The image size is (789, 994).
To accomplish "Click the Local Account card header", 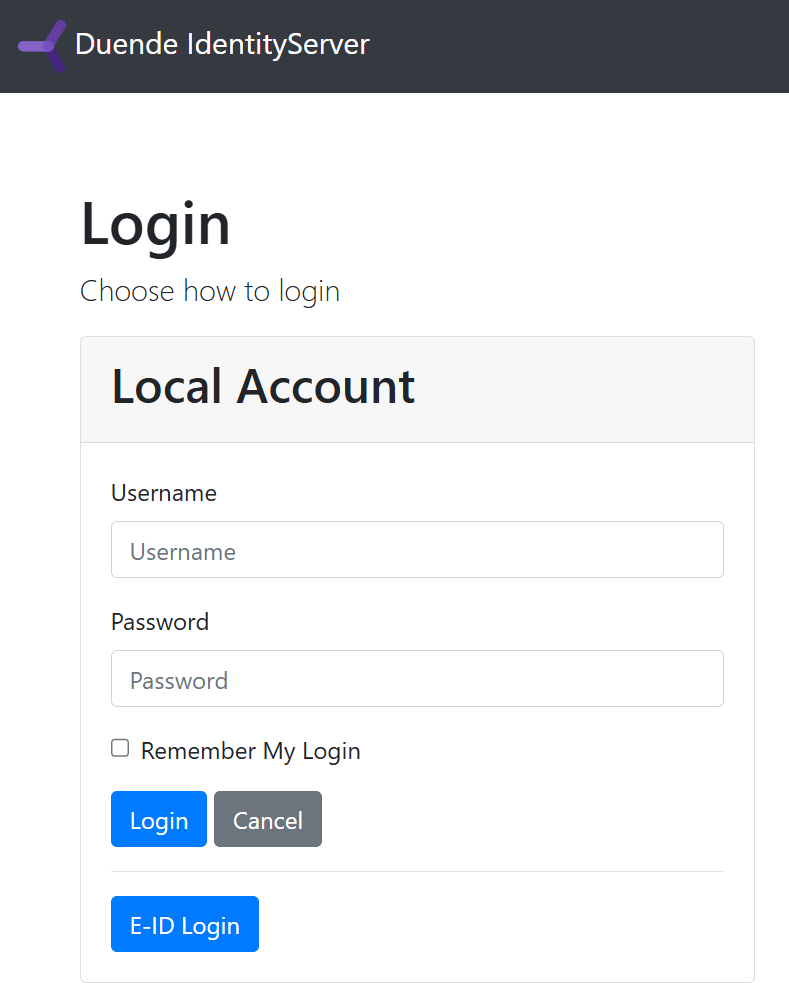I will click(560, 389).
